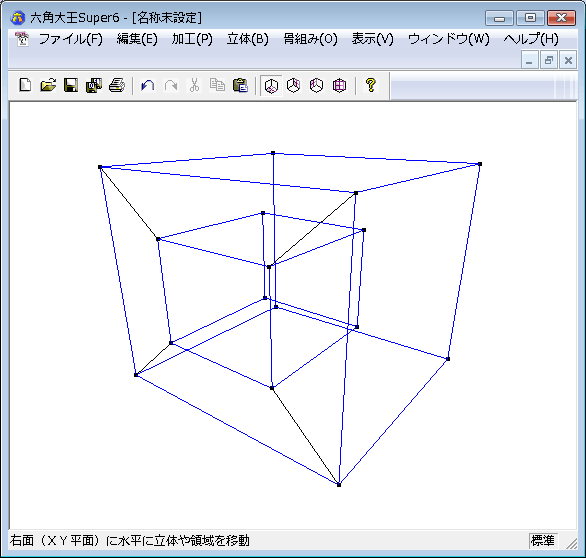This screenshot has width=586, height=558.
Task: Expand the 骨組み(O) menu
Action: (x=311, y=39)
